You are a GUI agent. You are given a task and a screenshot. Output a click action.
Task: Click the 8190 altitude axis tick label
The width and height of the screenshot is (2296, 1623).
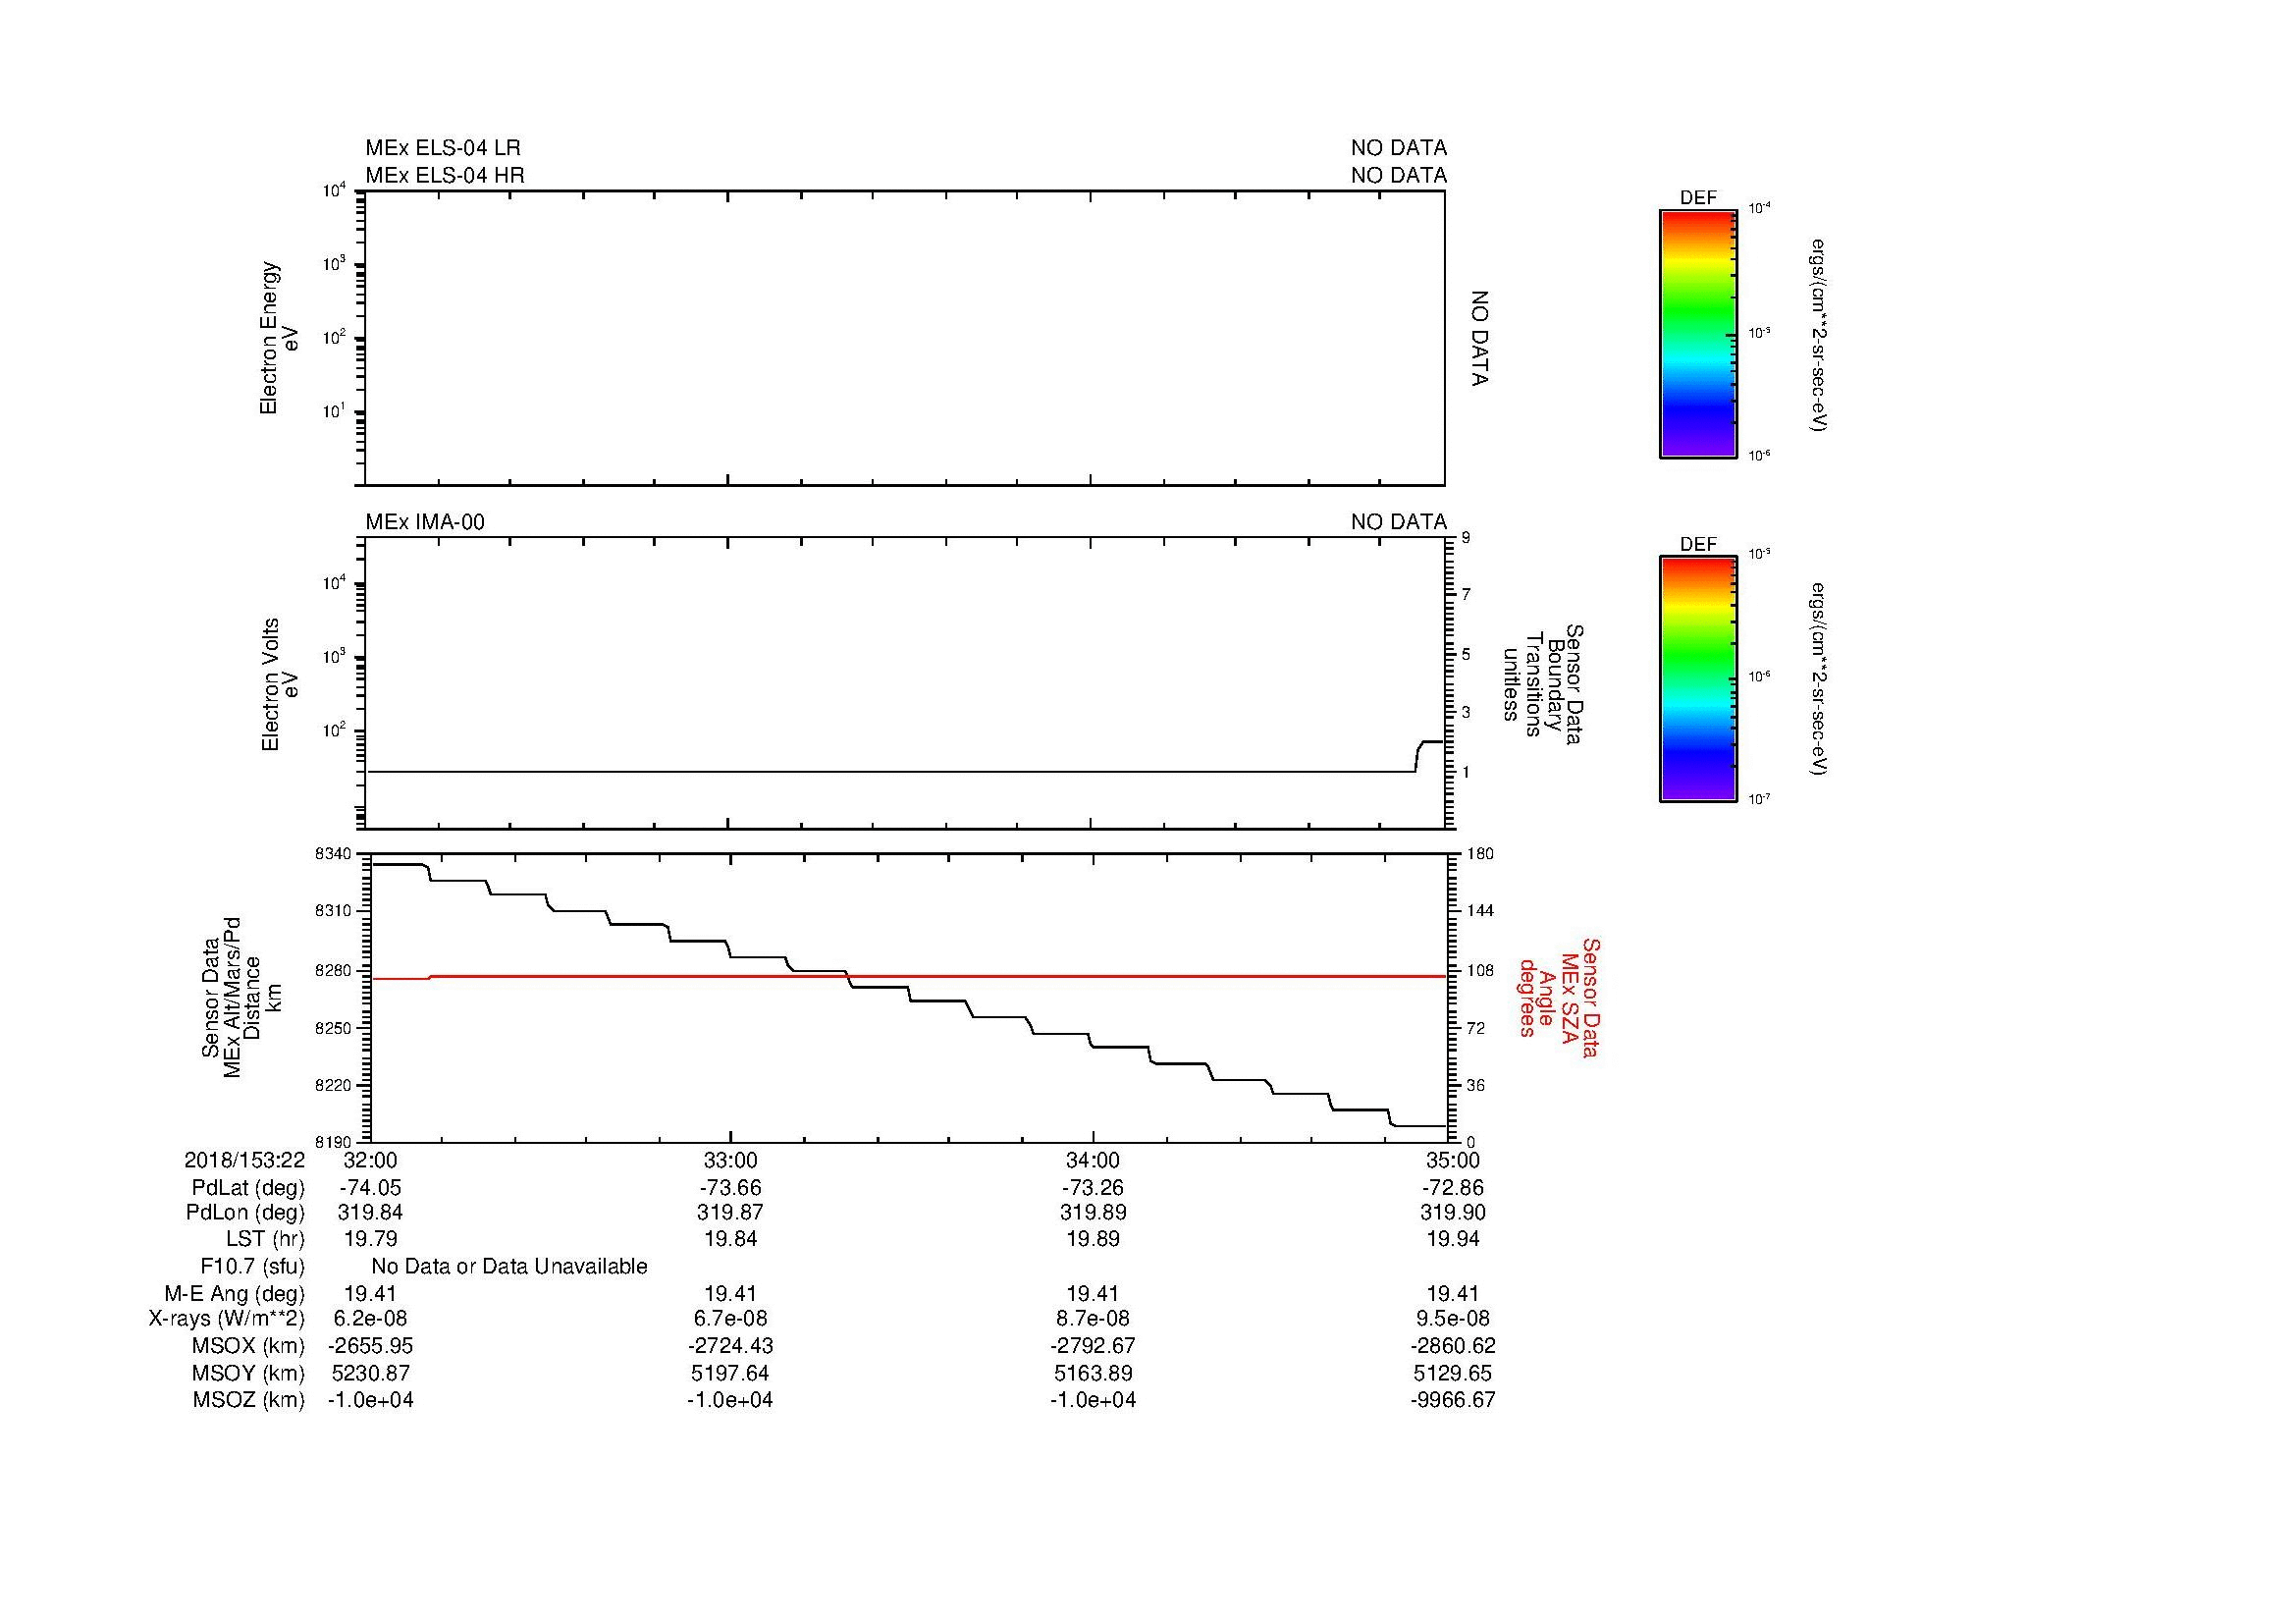(333, 1142)
